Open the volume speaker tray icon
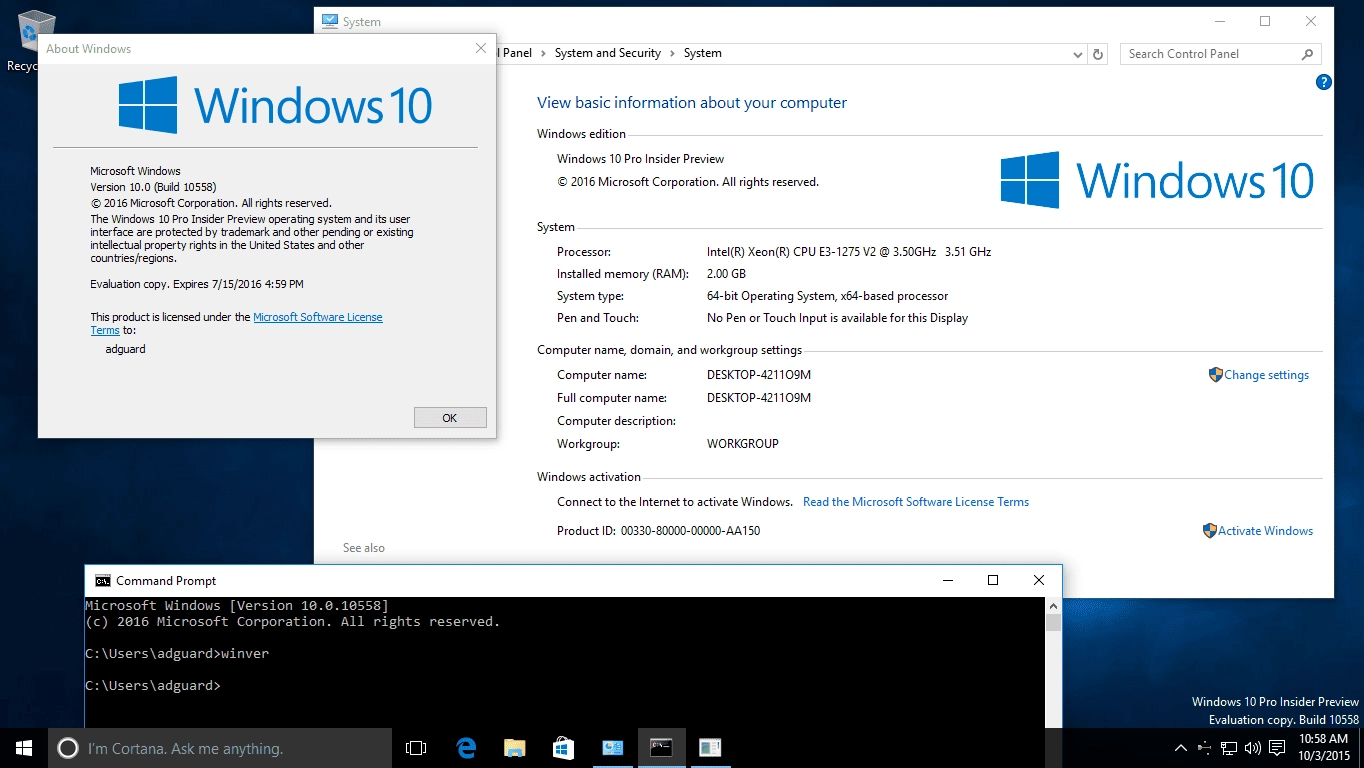This screenshot has width=1364, height=768. [x=1253, y=748]
